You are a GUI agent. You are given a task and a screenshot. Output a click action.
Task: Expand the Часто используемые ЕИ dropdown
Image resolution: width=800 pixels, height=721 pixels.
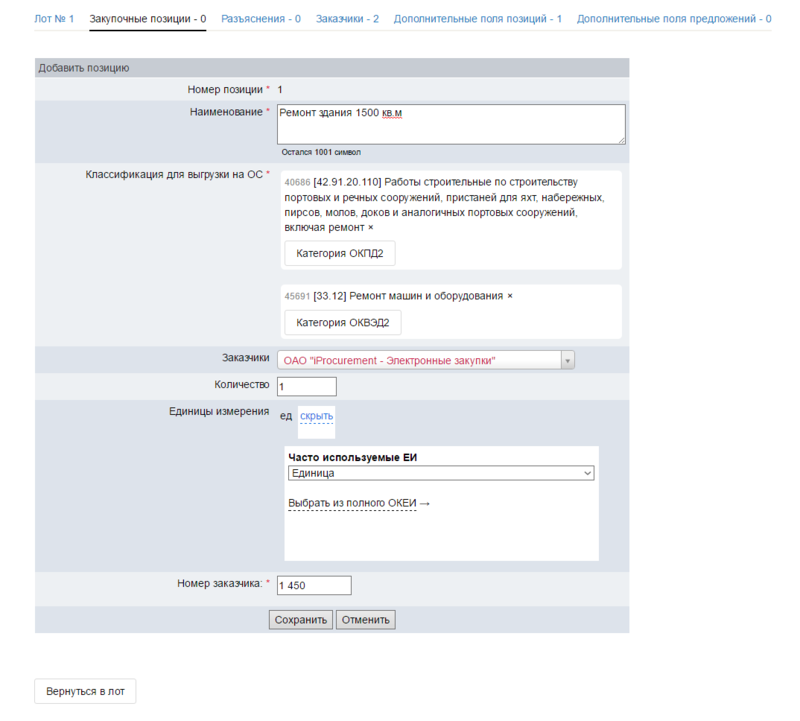coord(441,473)
